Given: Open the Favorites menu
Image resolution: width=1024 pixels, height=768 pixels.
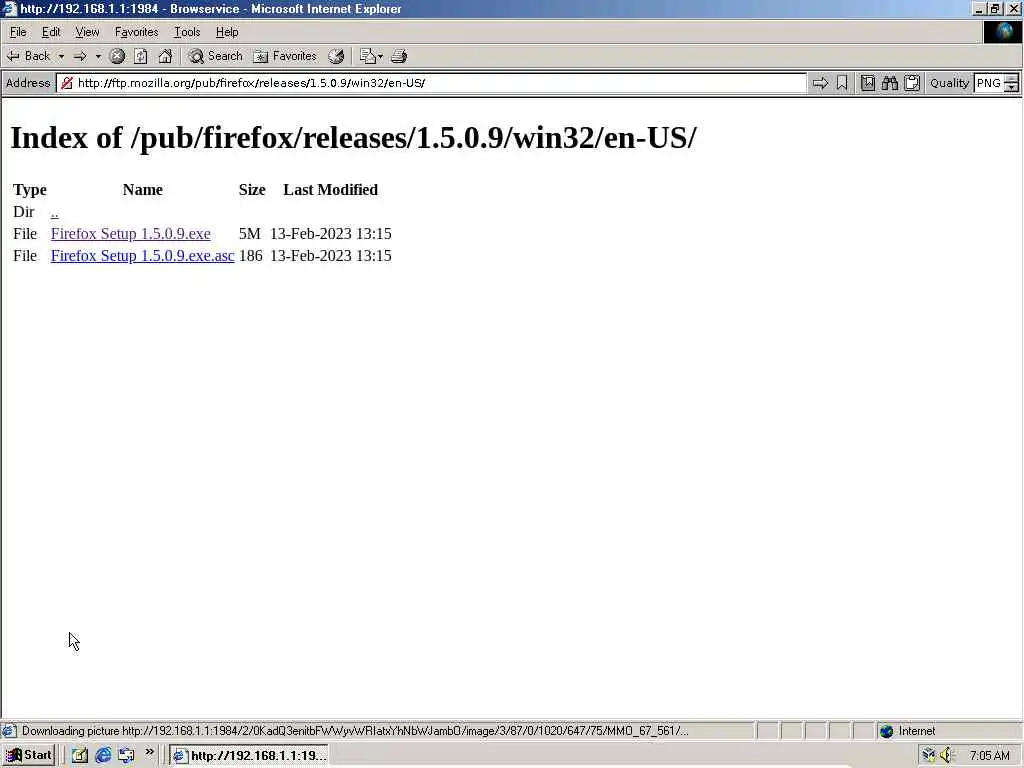Looking at the screenshot, I should 136,32.
